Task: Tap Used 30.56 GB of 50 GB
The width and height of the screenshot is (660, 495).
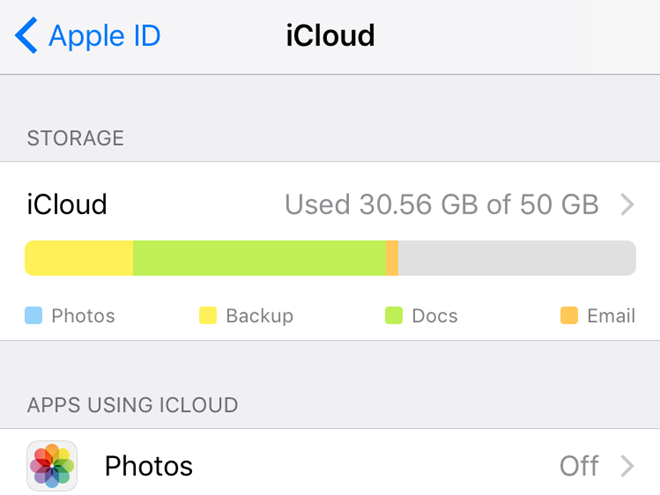Action: [441, 205]
